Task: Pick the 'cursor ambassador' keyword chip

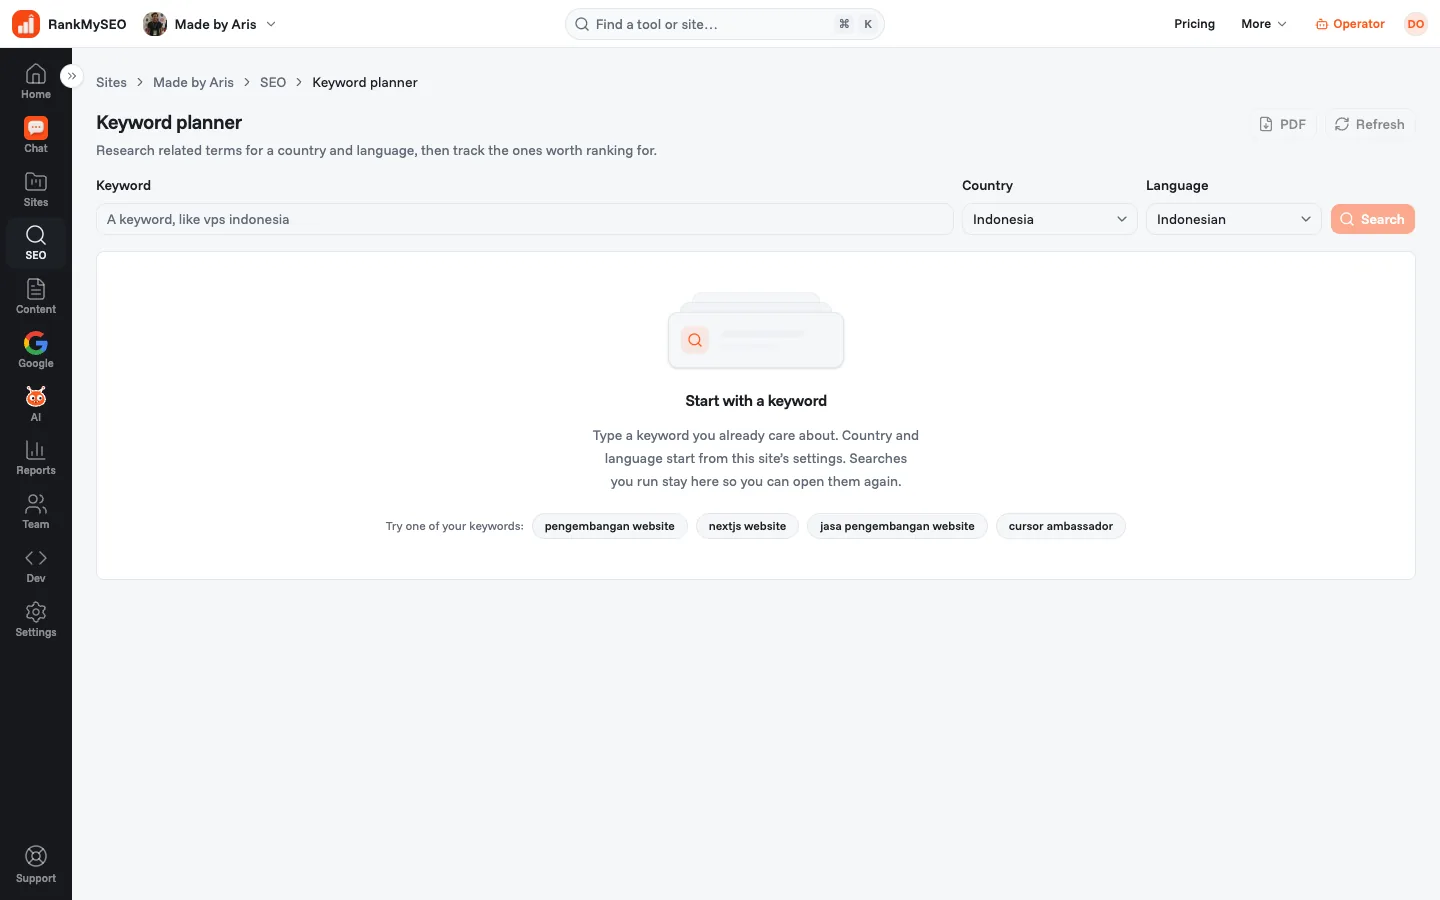Action: coord(1061,526)
